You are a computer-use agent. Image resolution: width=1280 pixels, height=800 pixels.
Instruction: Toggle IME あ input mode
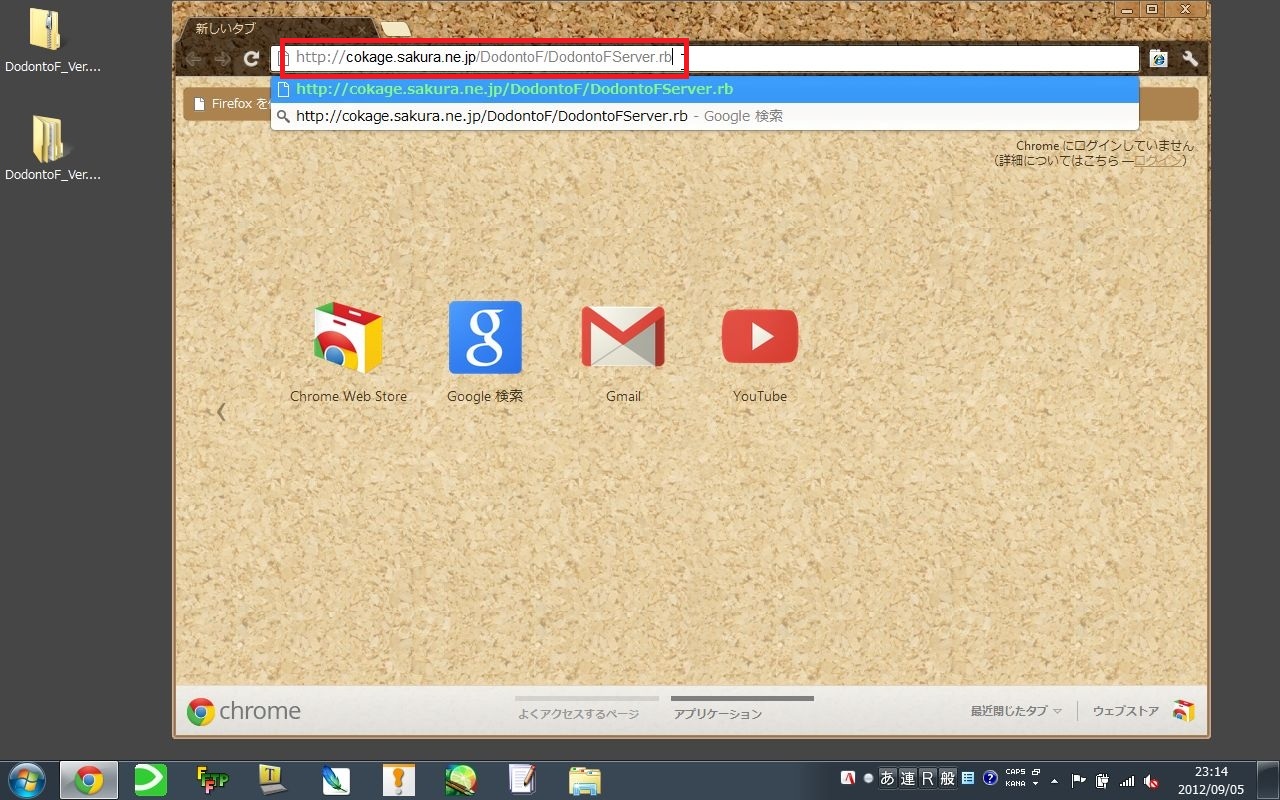[887, 779]
